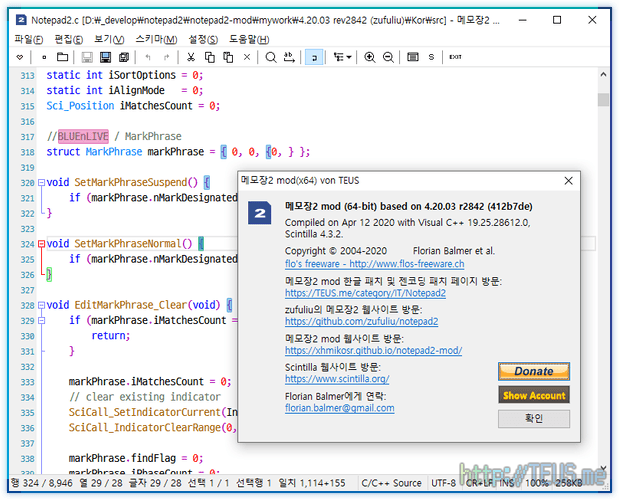Open the 도움말(H) menu

tap(249, 39)
